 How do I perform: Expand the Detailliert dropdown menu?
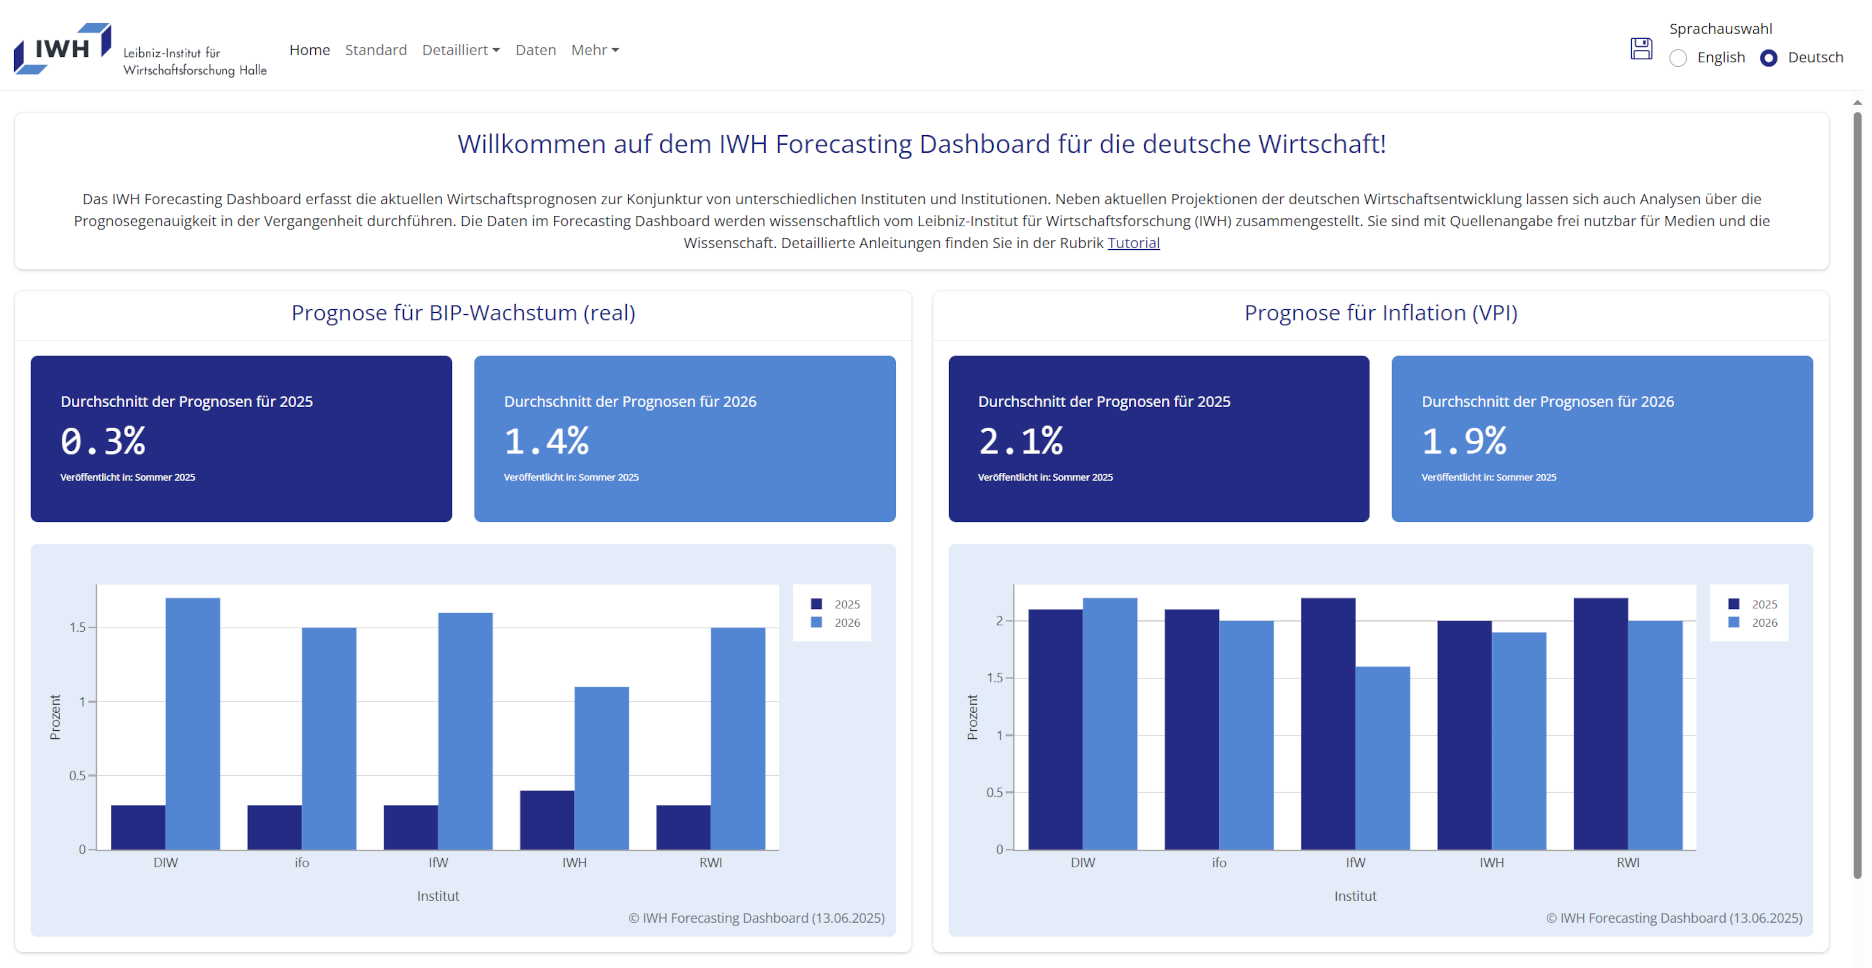coord(460,50)
